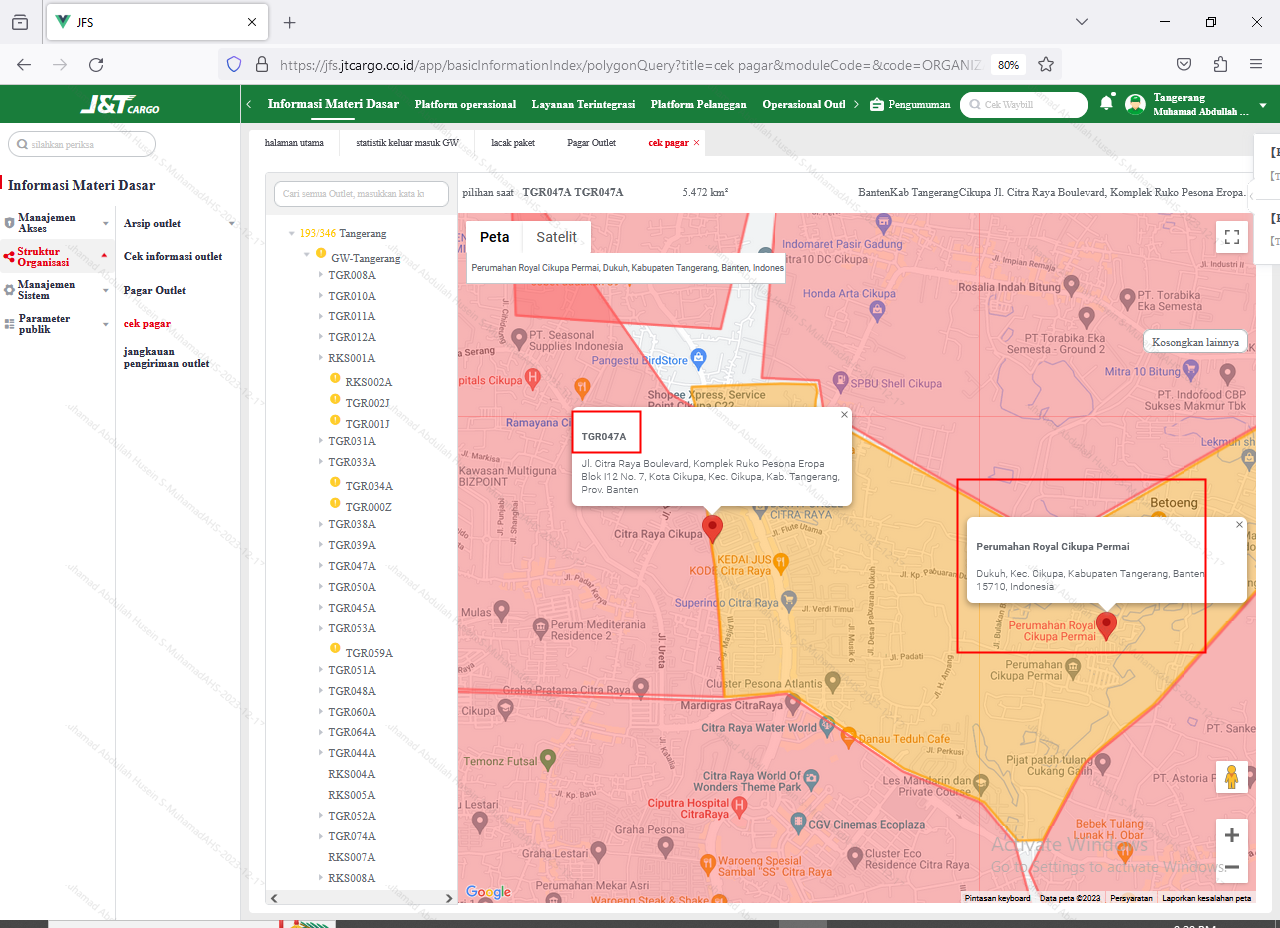1280x928 pixels.
Task: Close the TGR047A info popup
Action: [843, 414]
